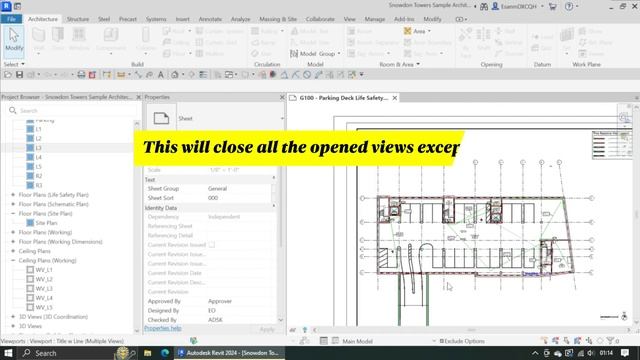Screen dimensions: 640x360
Task: Switch to the View ribbon tab
Action: [x=349, y=19]
